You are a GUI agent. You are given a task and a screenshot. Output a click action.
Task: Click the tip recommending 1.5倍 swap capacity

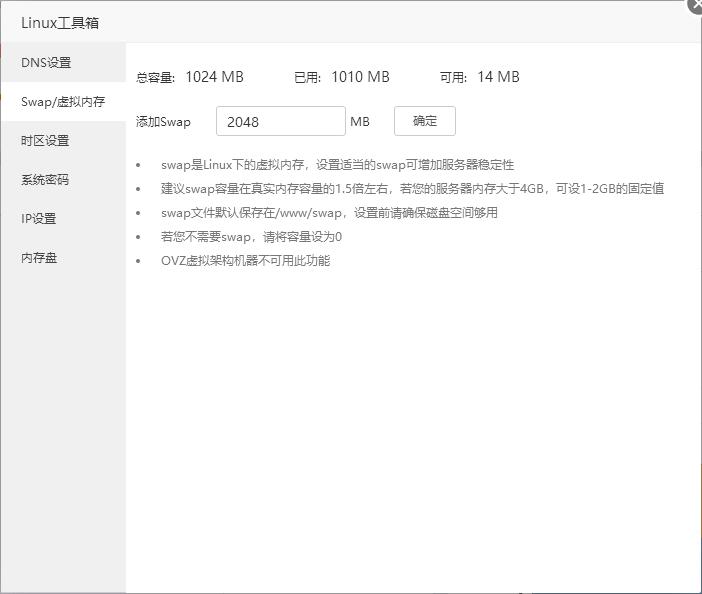(x=412, y=189)
